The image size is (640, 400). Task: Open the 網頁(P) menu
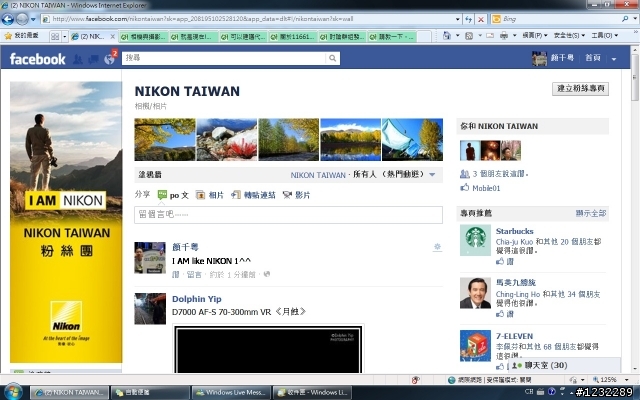[x=535, y=36]
